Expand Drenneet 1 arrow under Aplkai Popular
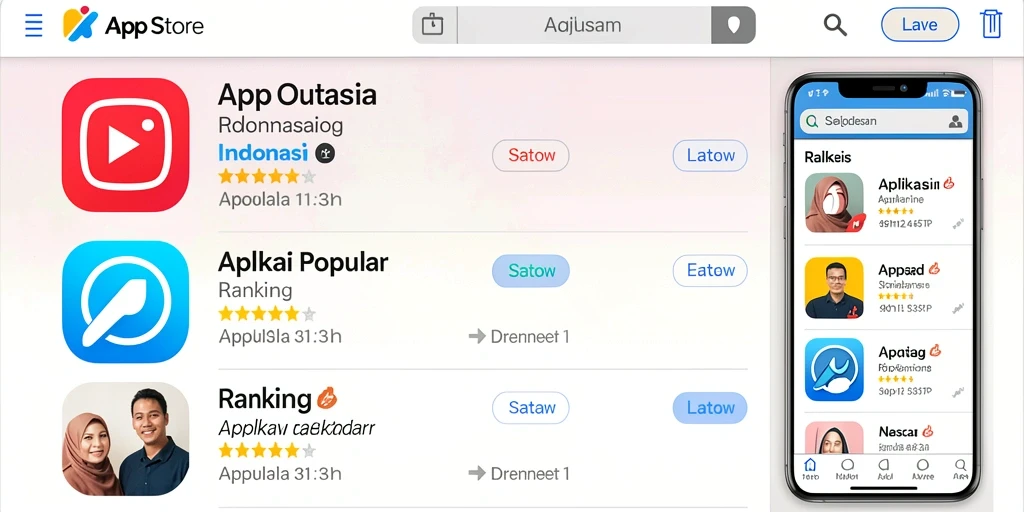The width and height of the screenshot is (1024, 512). (478, 336)
